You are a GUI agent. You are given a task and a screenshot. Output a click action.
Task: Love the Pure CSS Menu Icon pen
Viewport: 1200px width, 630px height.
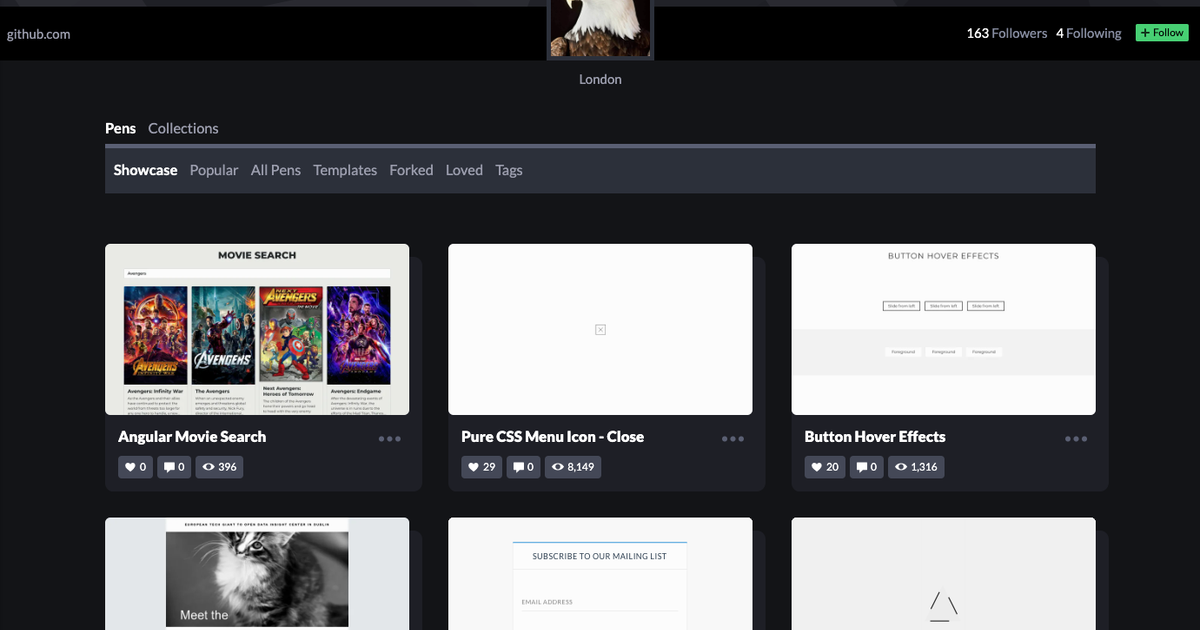[x=482, y=467]
